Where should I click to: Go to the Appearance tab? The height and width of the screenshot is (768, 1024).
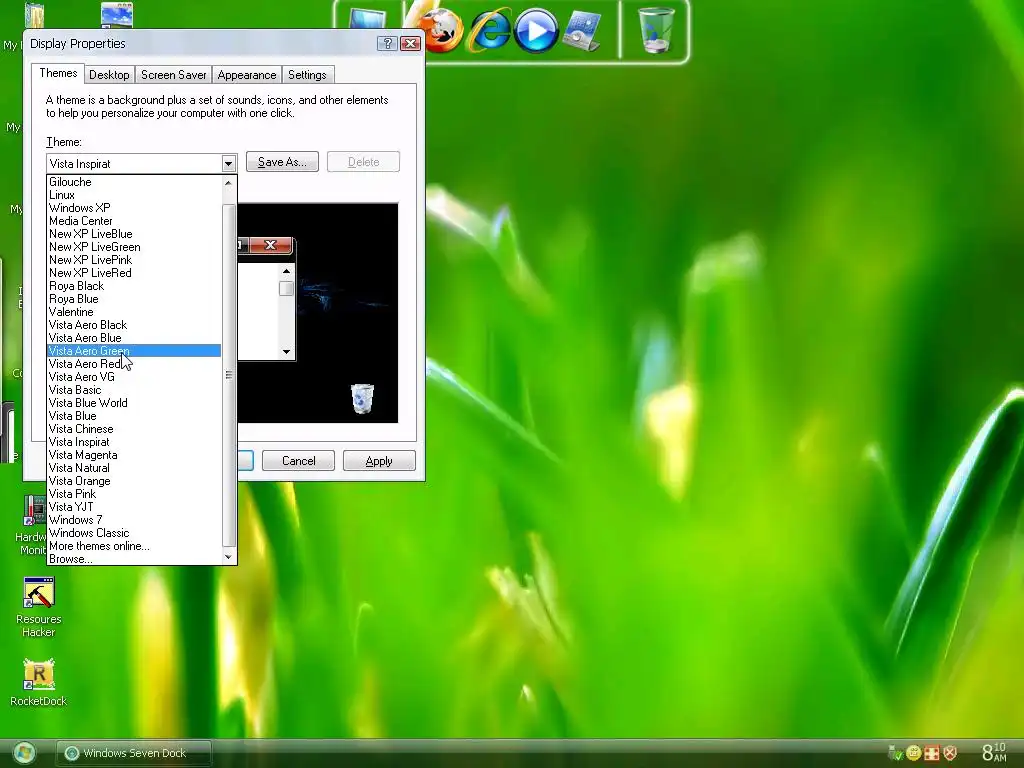click(247, 75)
